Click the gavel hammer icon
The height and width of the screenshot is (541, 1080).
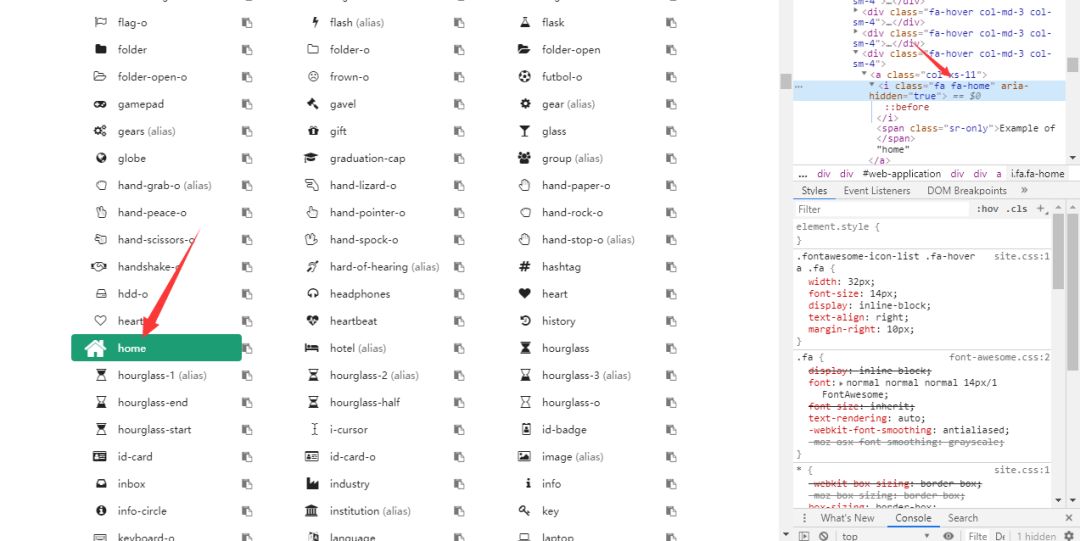(x=313, y=104)
